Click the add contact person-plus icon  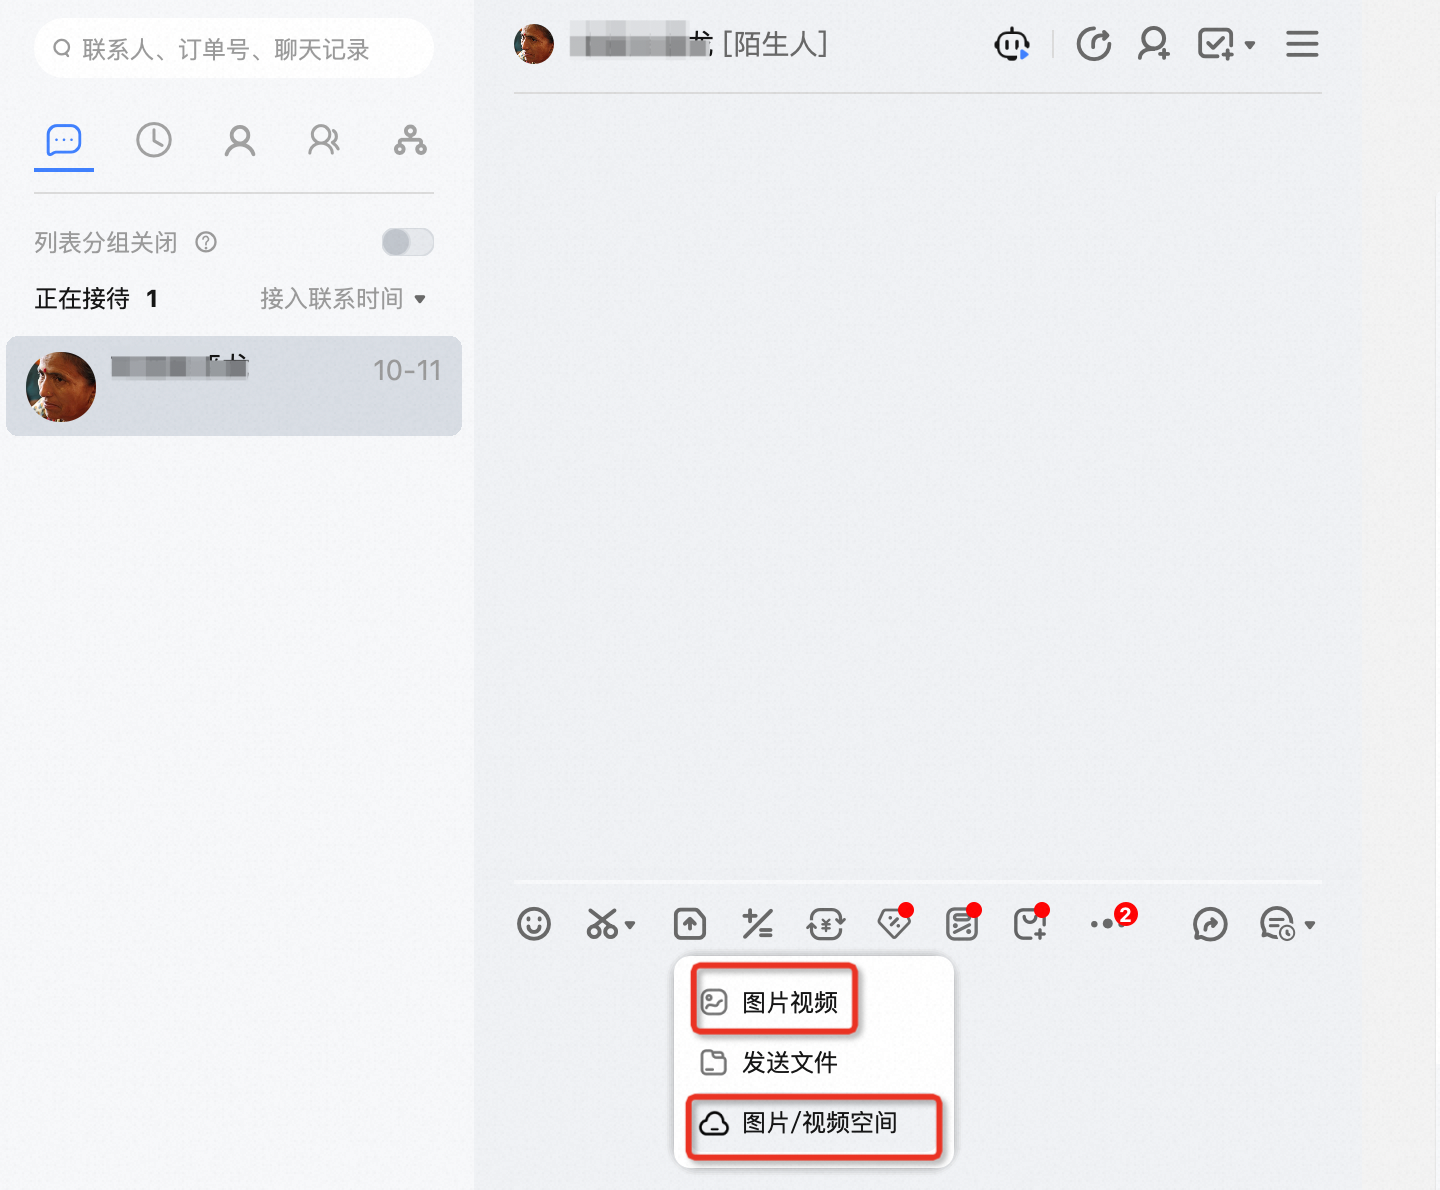1154,44
